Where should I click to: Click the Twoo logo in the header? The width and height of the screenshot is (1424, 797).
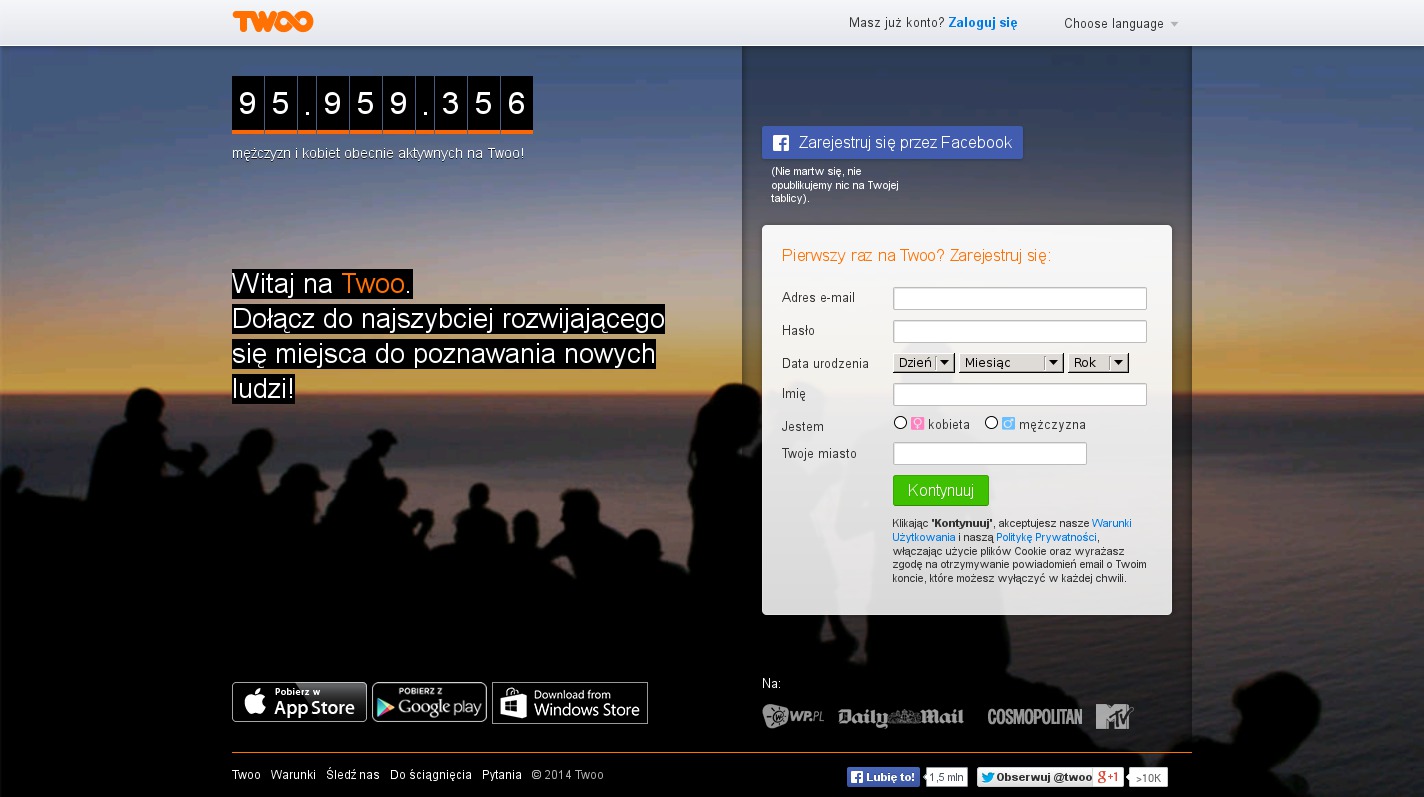click(273, 21)
